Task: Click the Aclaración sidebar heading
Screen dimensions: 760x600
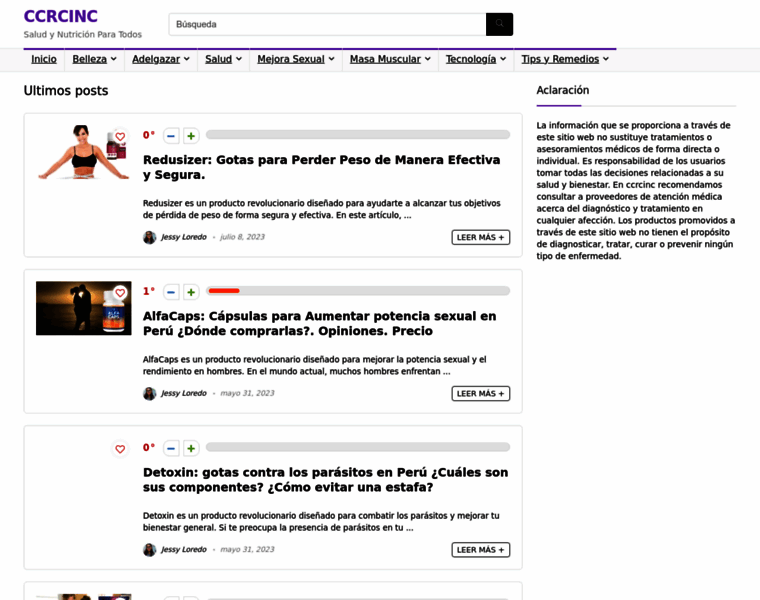Action: [563, 90]
